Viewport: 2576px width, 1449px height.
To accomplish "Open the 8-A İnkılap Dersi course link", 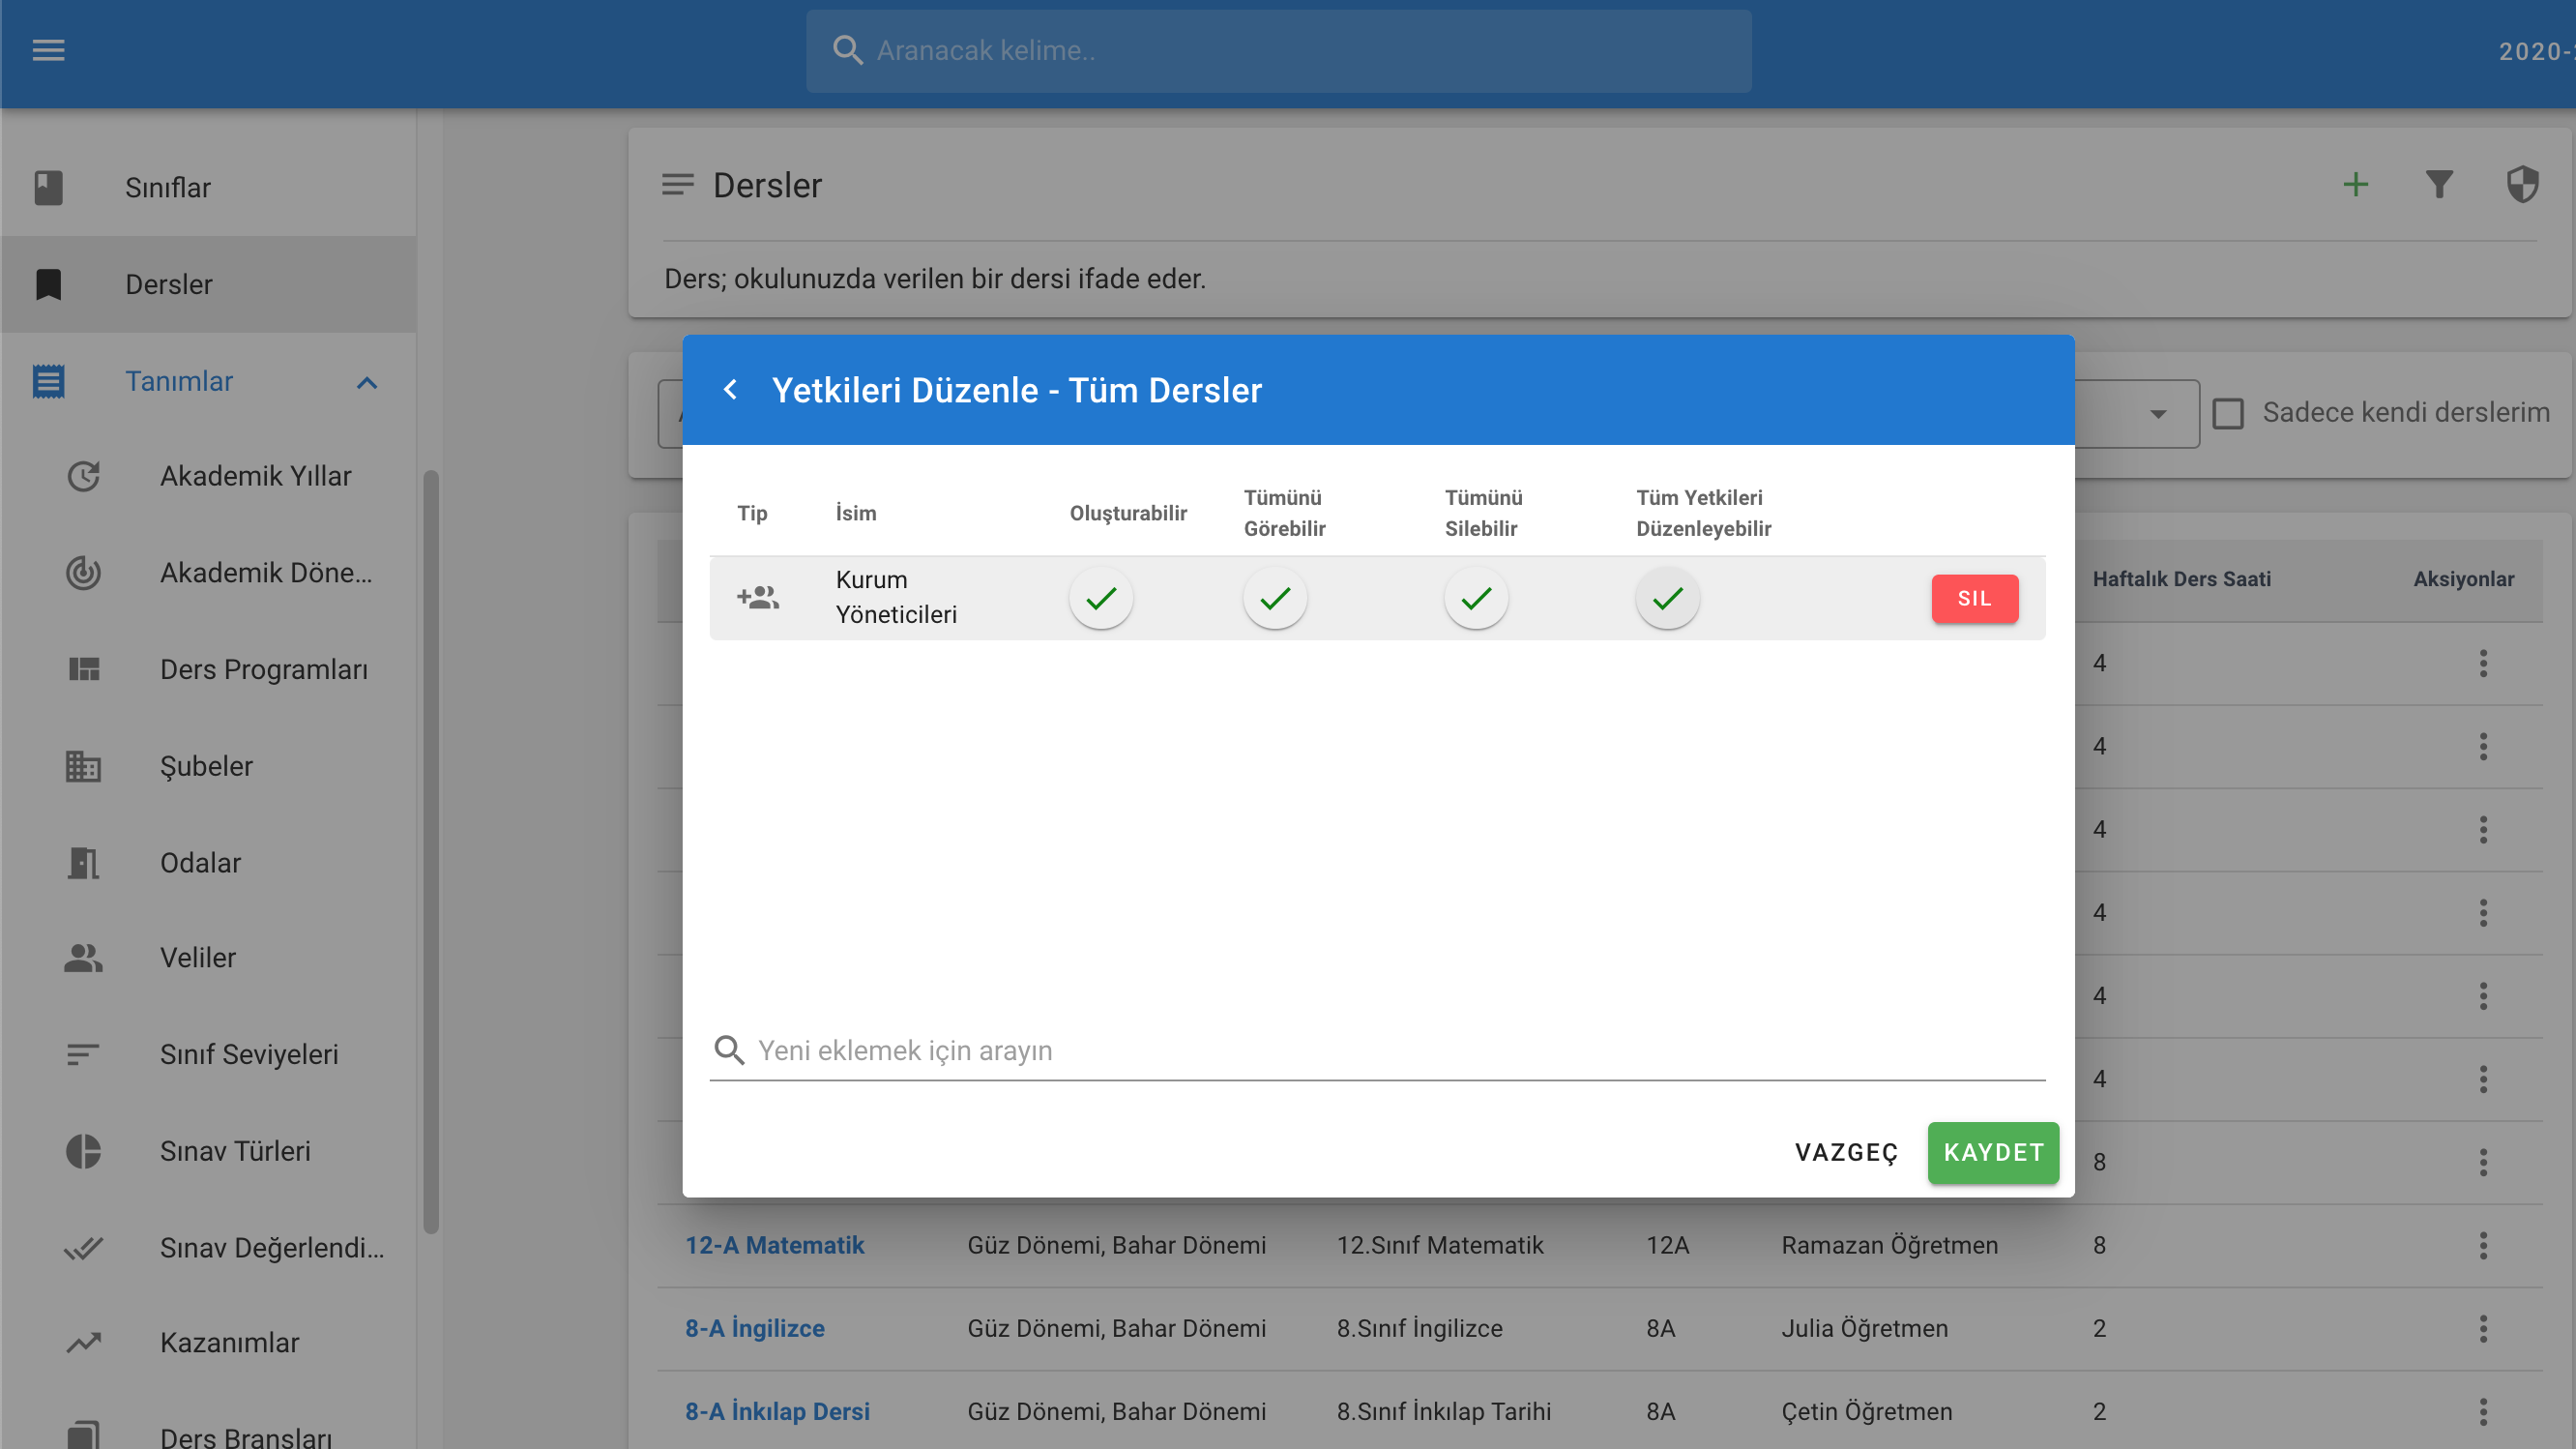I will click(777, 1412).
